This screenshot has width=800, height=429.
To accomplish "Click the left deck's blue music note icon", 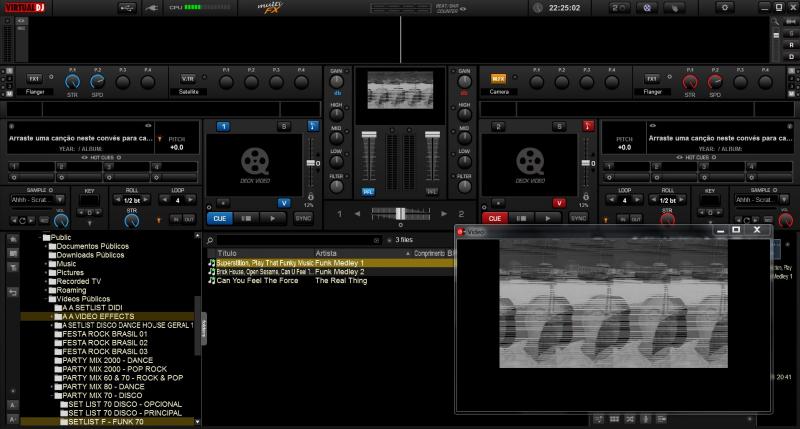I will (313, 126).
